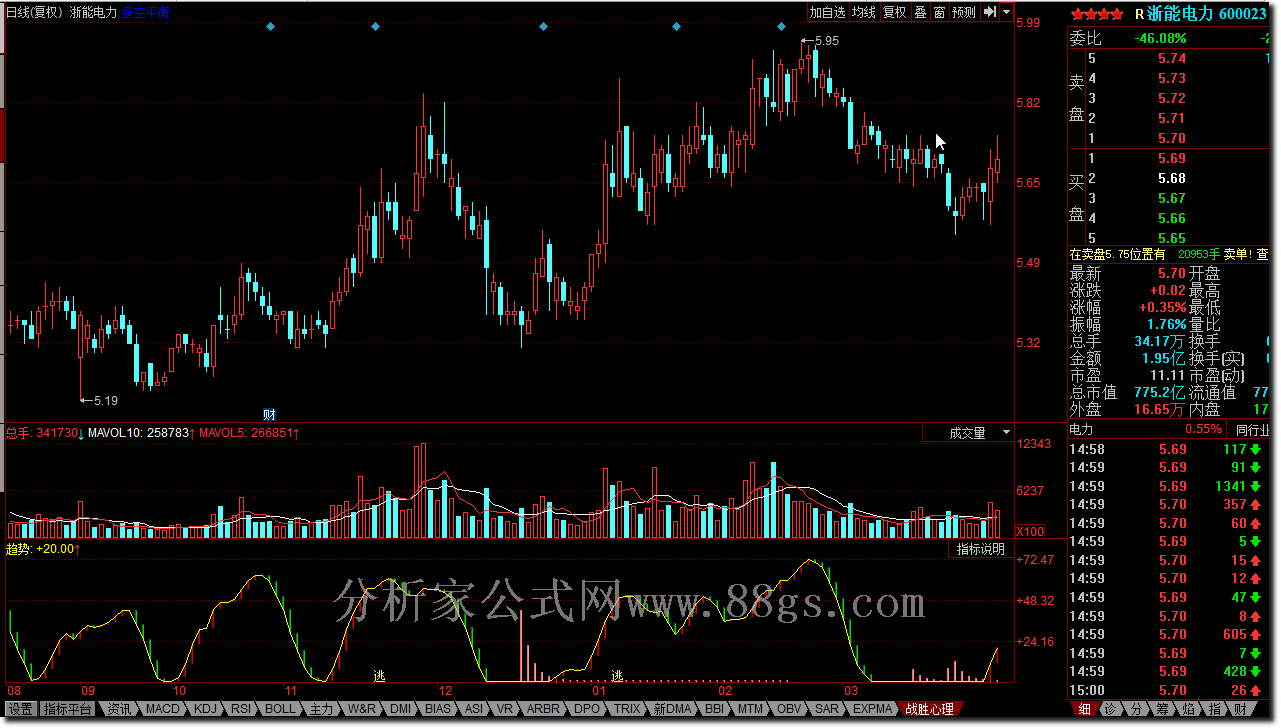This screenshot has height=728, width=1281.
Task: Select the BOLL indicator tab
Action: tap(280, 709)
